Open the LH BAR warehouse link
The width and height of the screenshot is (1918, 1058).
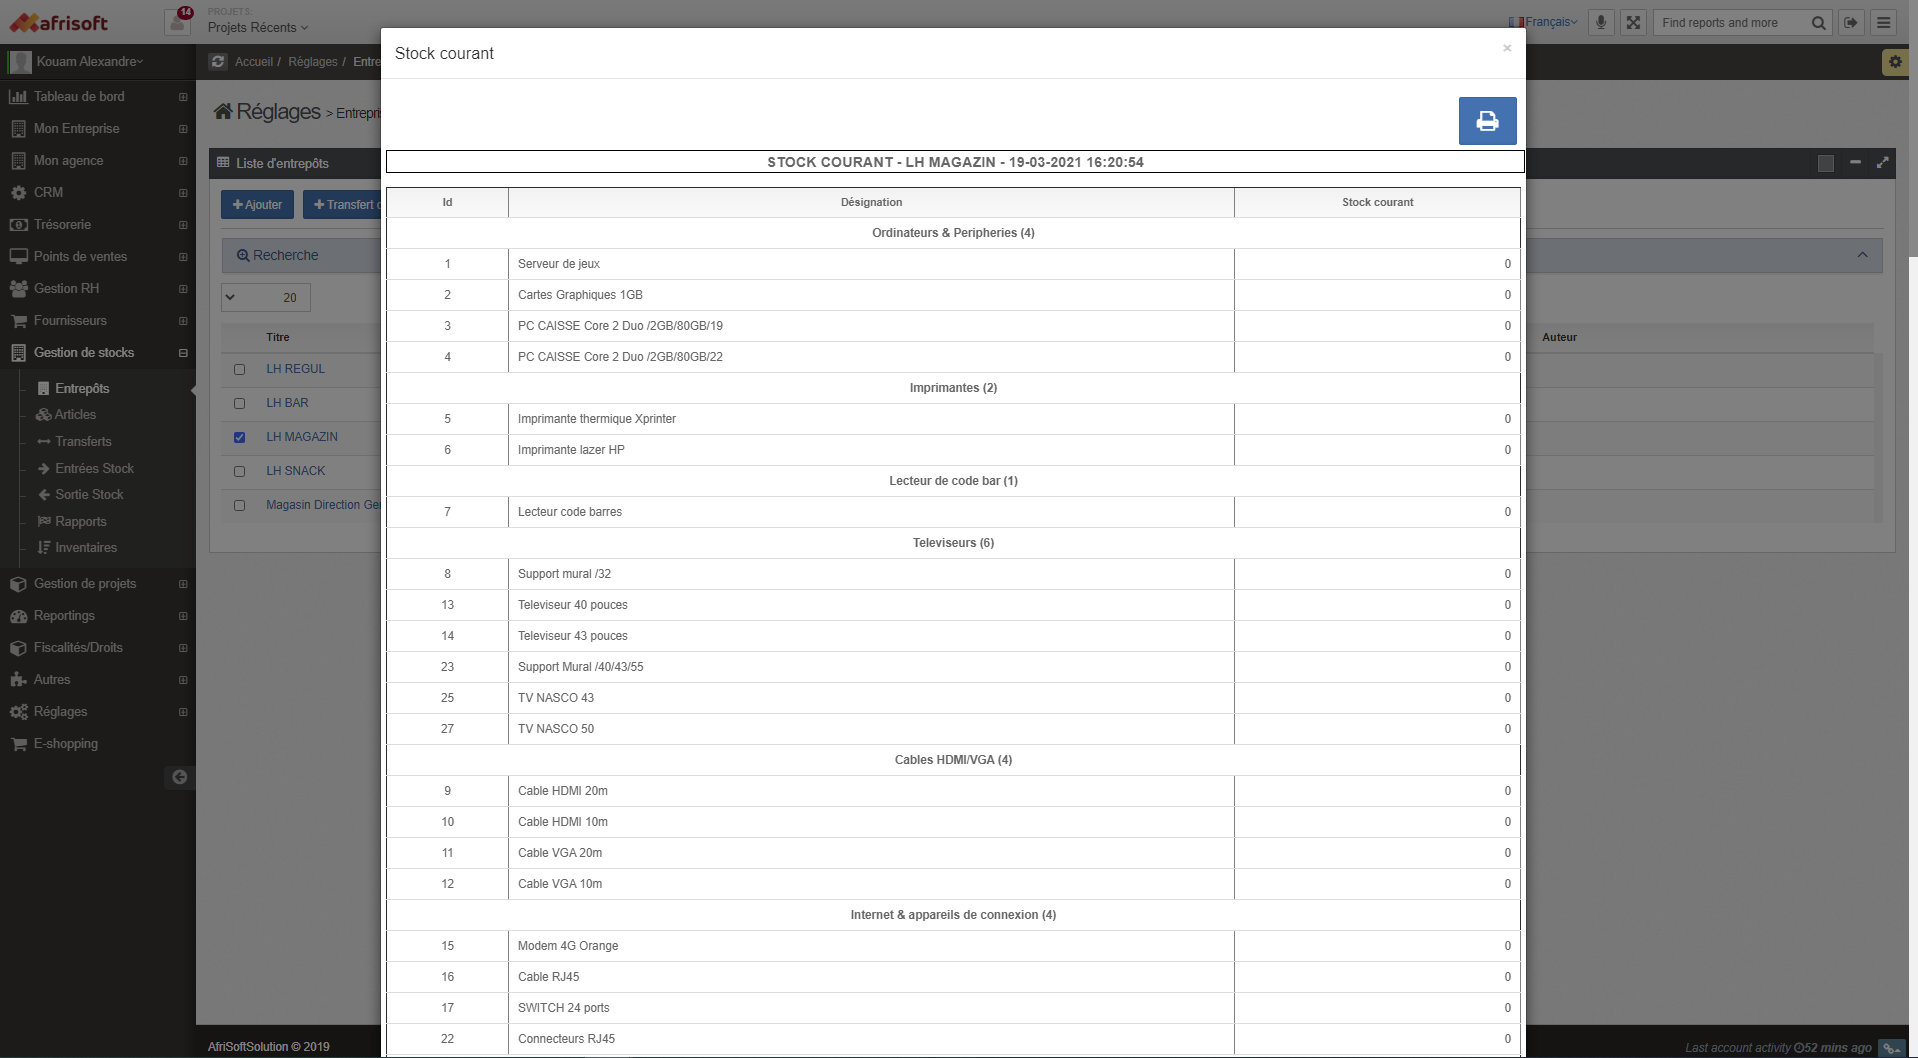tap(287, 403)
